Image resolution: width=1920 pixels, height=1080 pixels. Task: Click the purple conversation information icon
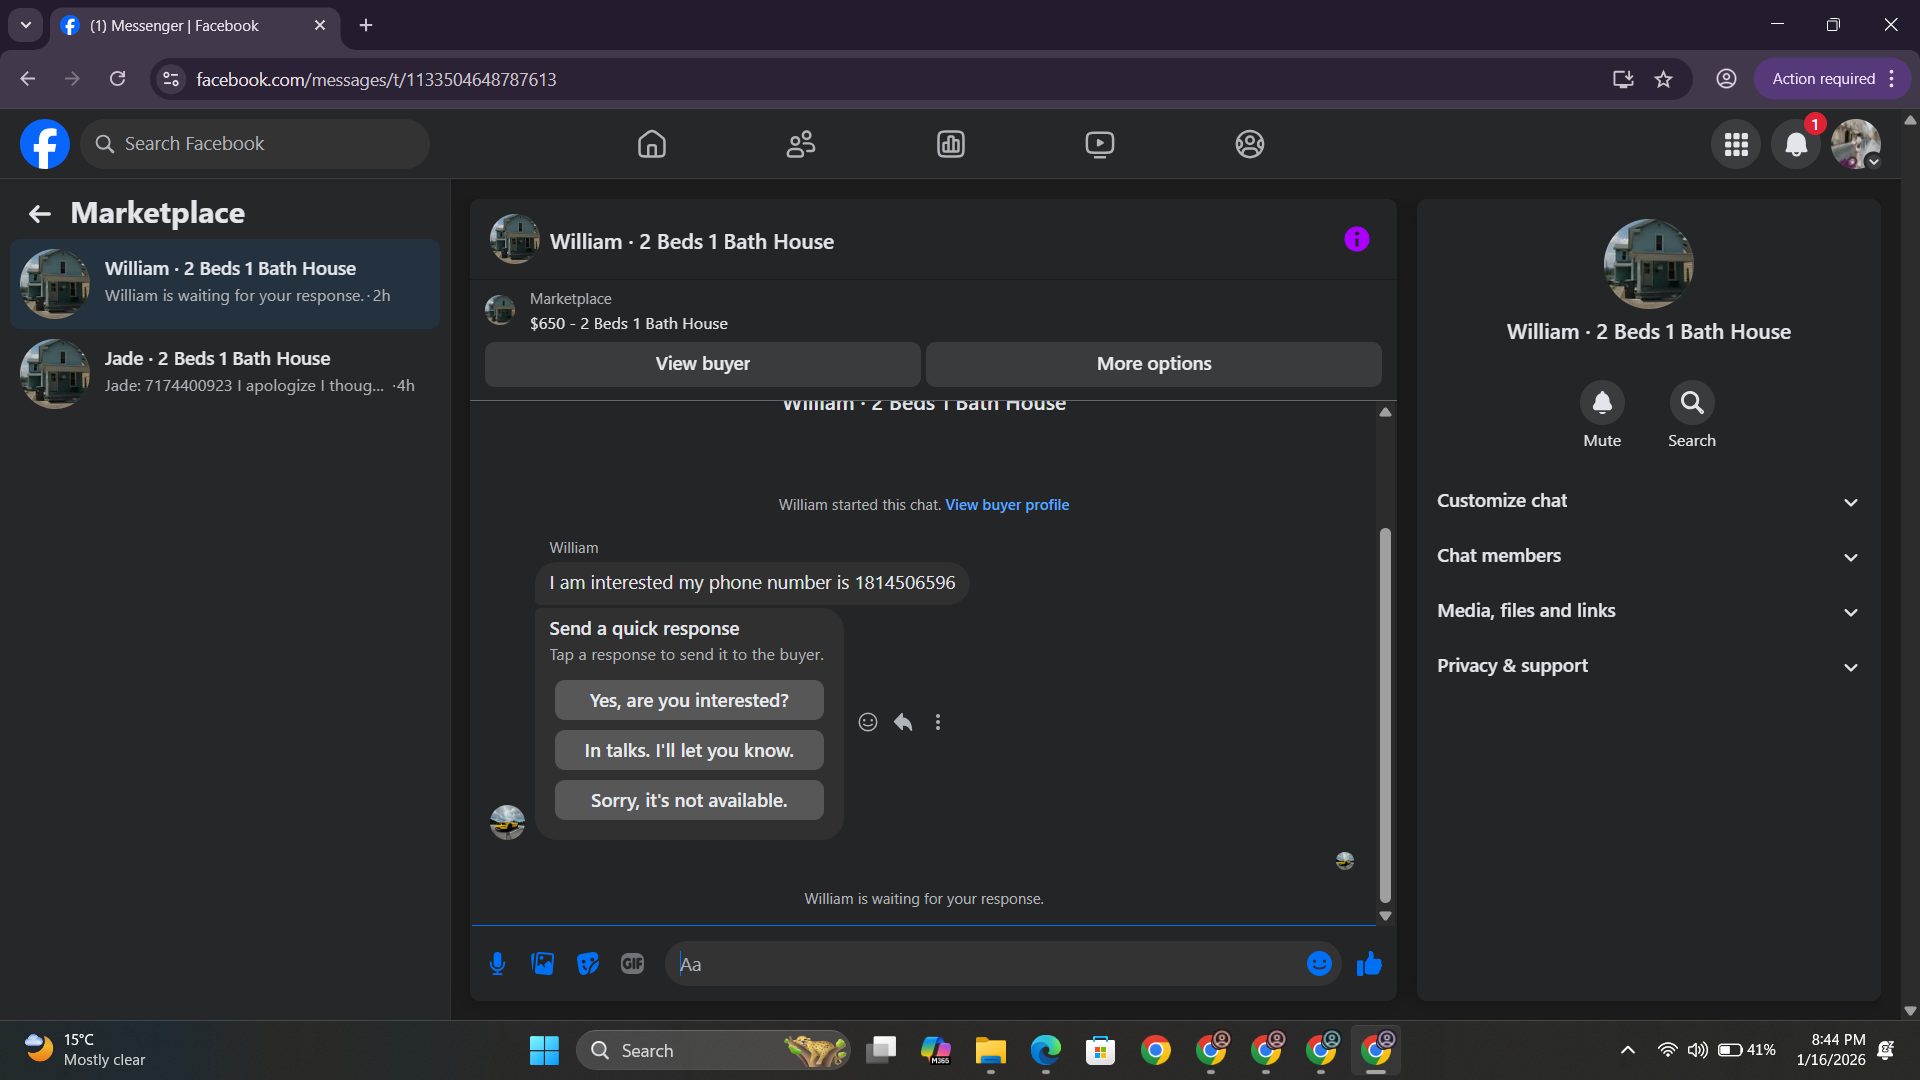[x=1356, y=239]
